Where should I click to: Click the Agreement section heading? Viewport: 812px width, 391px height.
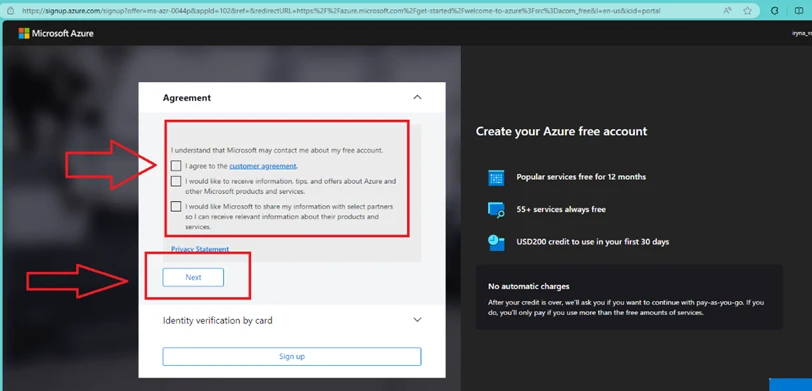click(x=187, y=98)
